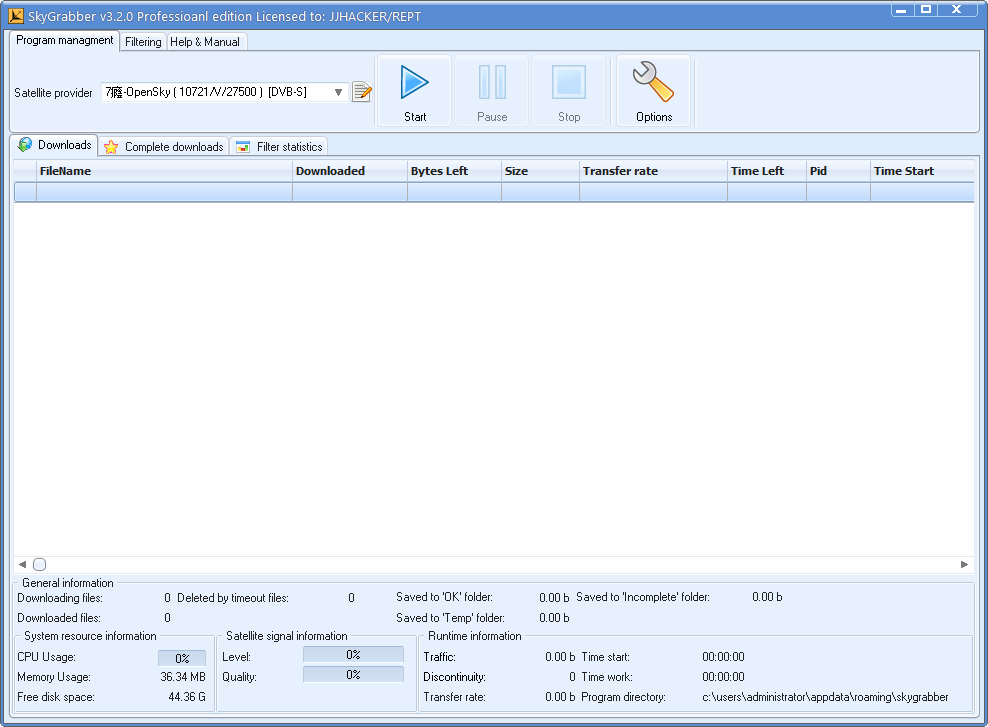Viewport: 988px width, 727px height.
Task: Click the horizontal scrollbar thumb
Action: point(39,564)
